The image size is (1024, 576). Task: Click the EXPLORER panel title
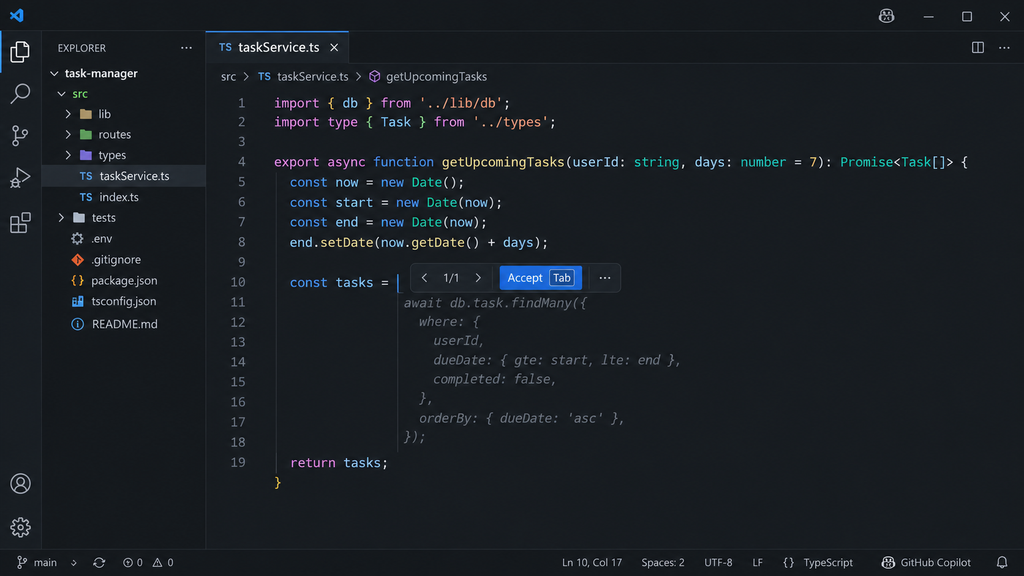pyautogui.click(x=82, y=48)
